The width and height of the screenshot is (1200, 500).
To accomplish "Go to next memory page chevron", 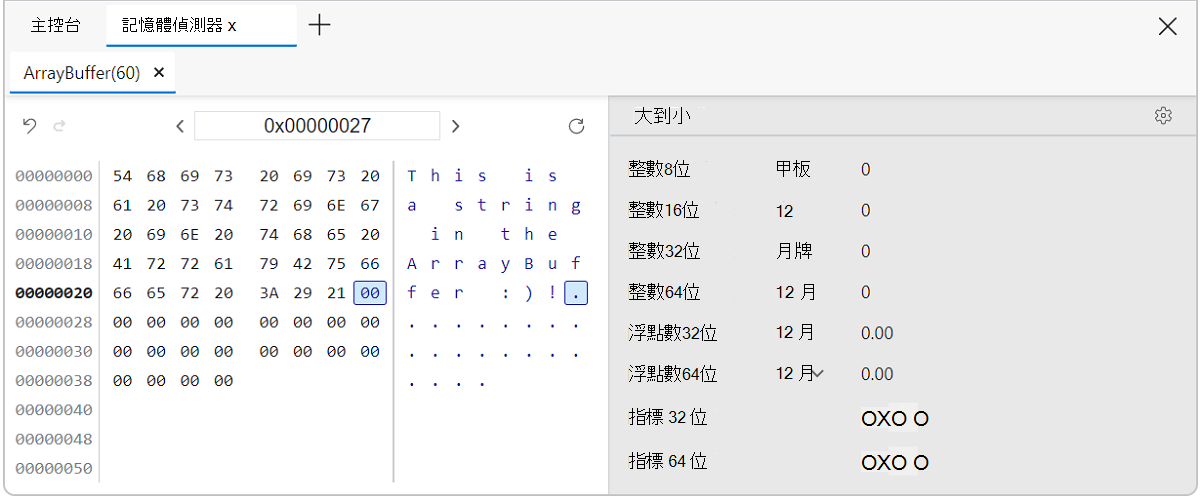I will click(x=456, y=126).
